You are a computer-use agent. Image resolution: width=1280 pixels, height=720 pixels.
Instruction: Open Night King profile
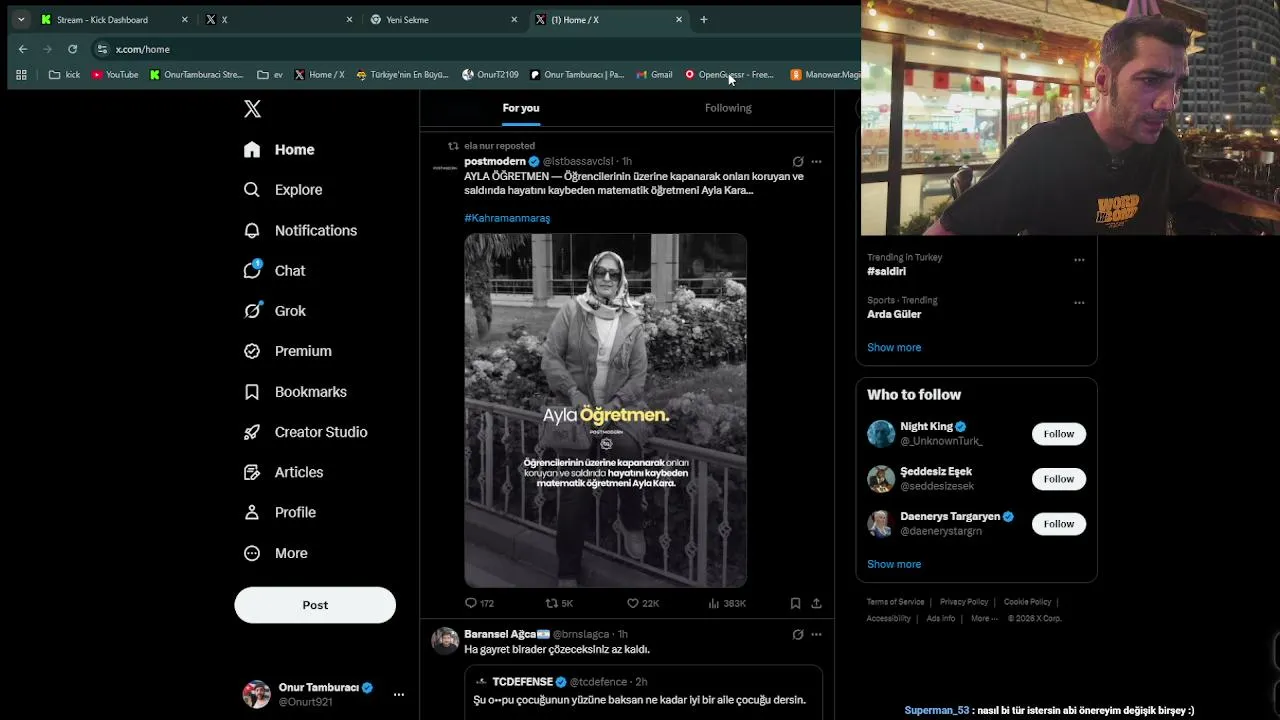tap(926, 426)
